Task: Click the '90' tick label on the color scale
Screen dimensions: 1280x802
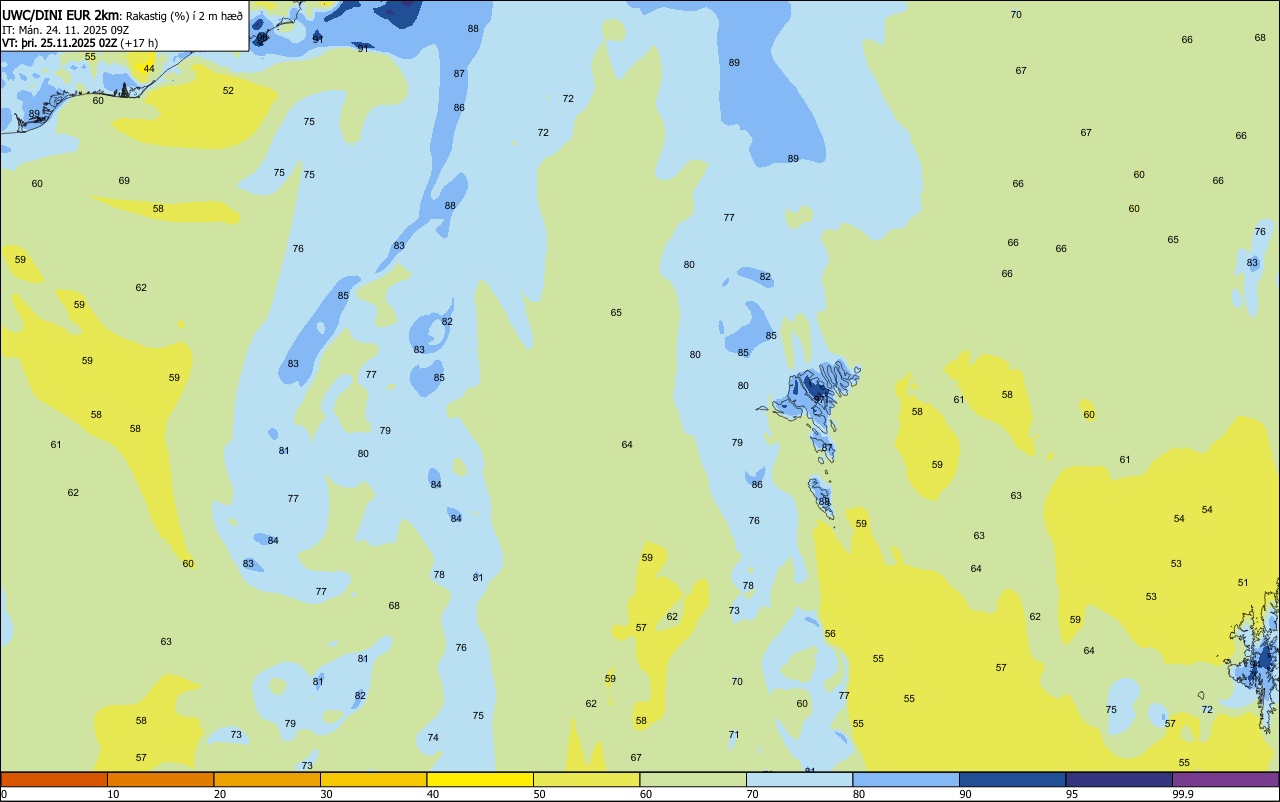Action: pos(965,794)
